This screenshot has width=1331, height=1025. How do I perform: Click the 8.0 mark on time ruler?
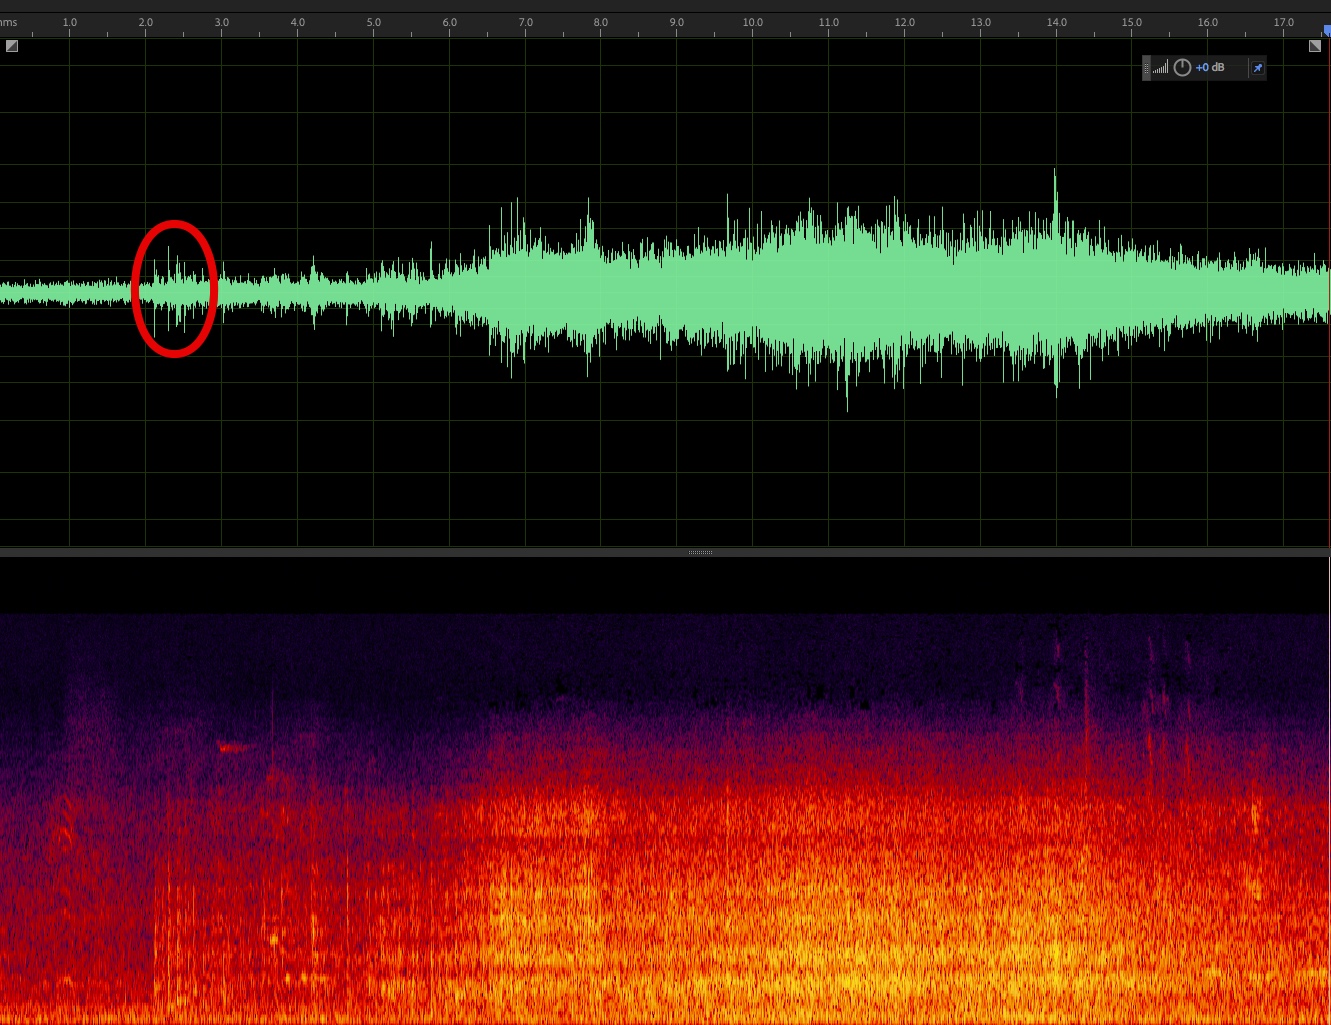click(601, 22)
